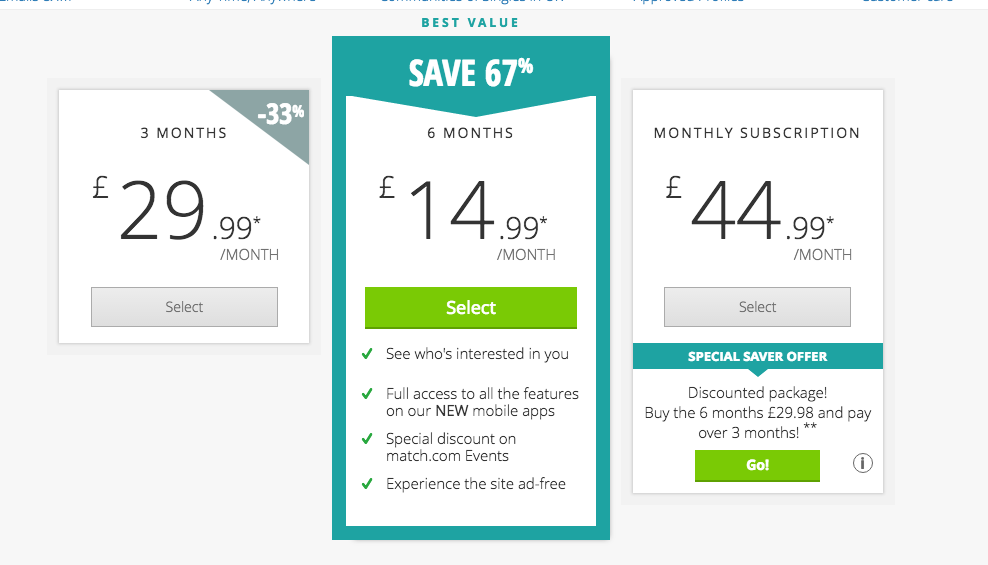Click the £14.99 per month price
The image size is (988, 565).
[x=468, y=219]
